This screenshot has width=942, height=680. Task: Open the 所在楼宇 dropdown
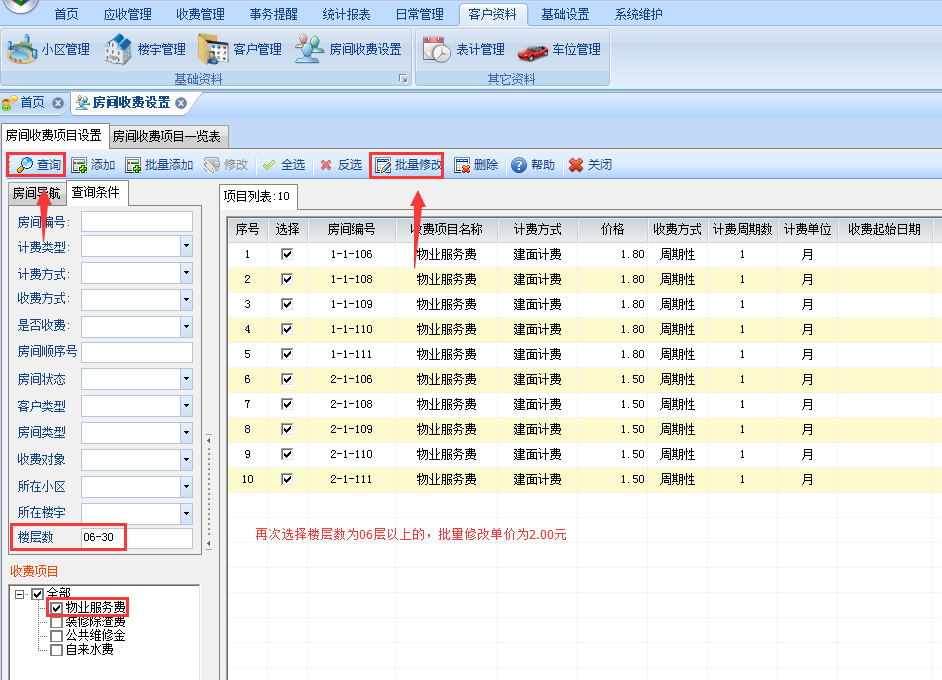pos(186,514)
